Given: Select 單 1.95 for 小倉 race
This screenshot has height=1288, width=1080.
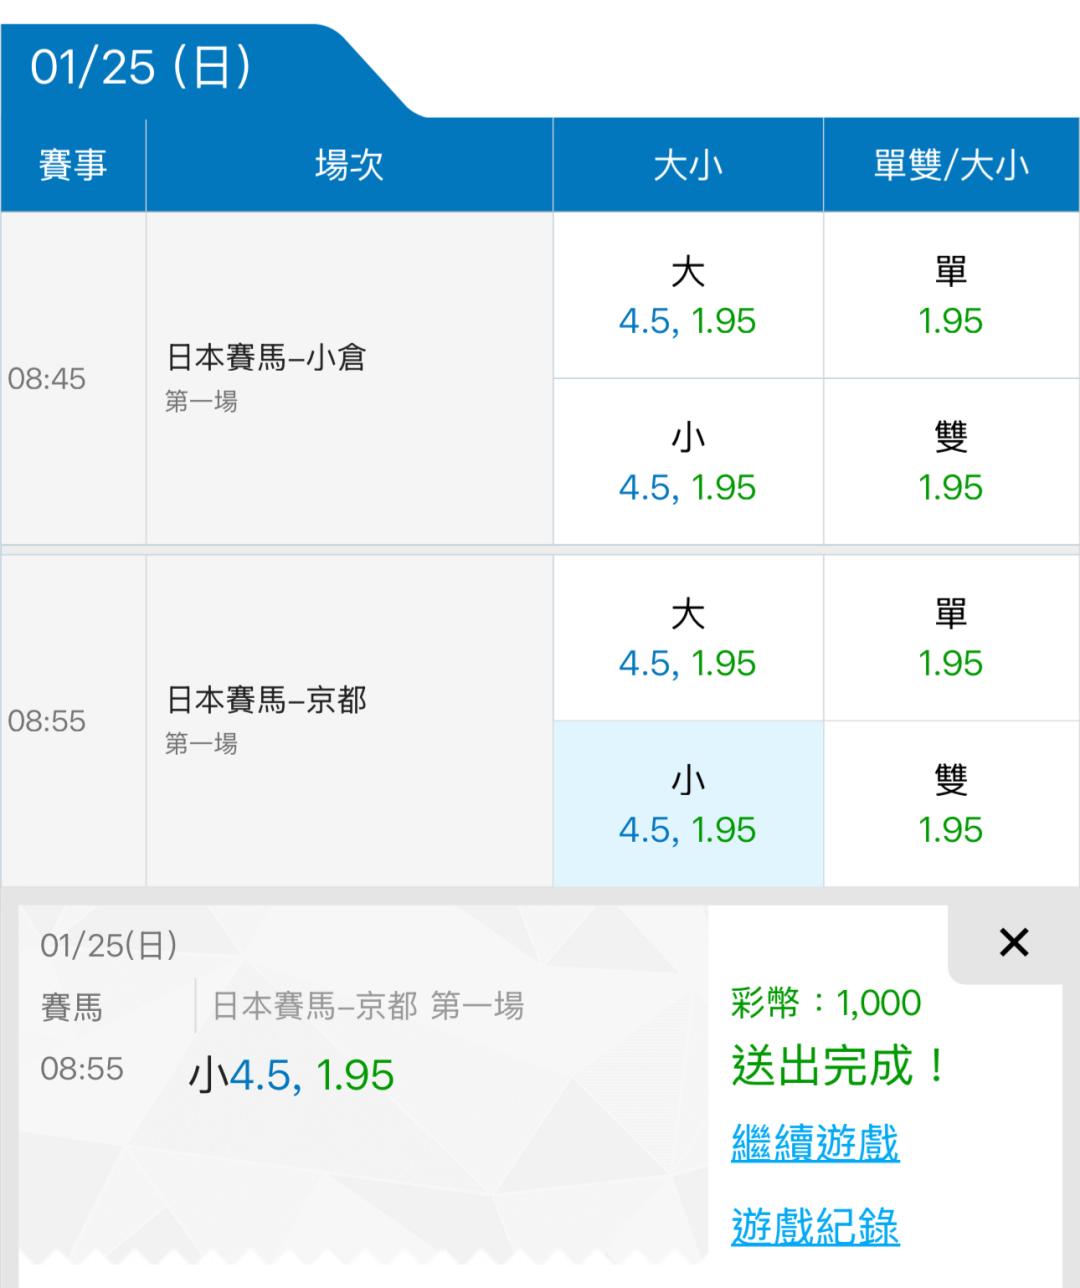Looking at the screenshot, I should coord(950,296).
